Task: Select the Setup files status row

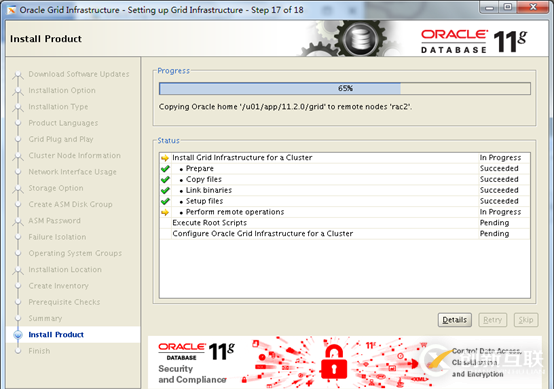Action: coord(345,201)
